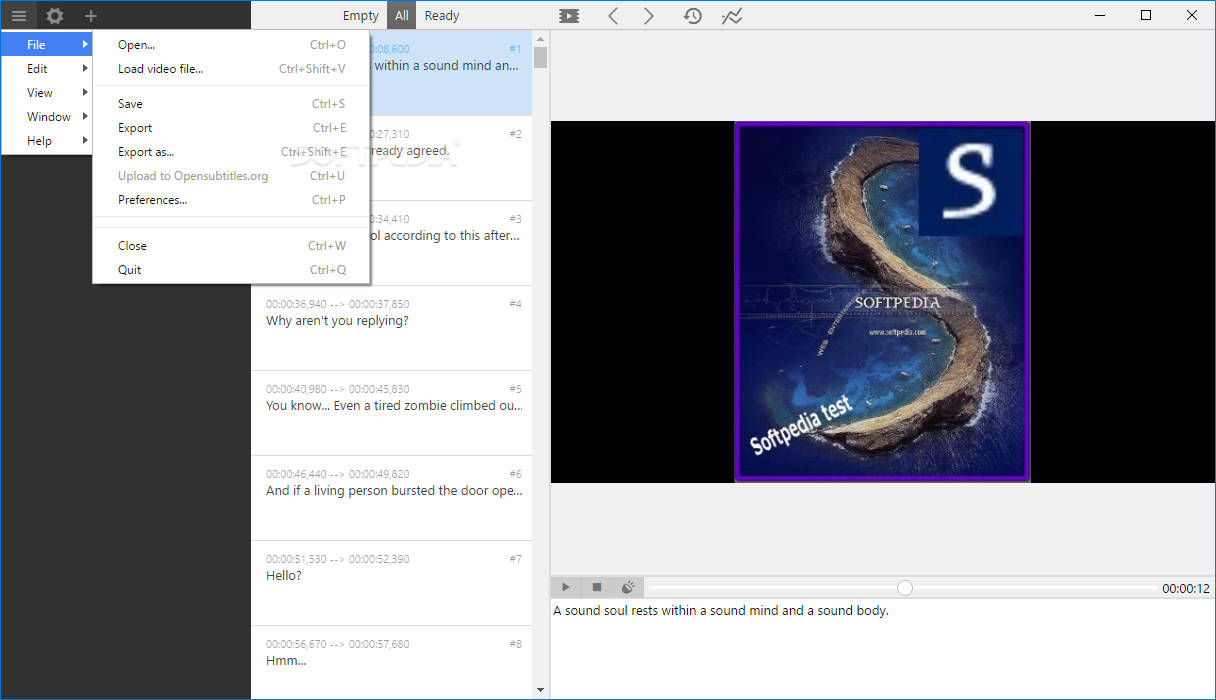Viewport: 1216px width, 700px height.
Task: Click scrollbar down arrow in subtitle list
Action: coord(540,690)
